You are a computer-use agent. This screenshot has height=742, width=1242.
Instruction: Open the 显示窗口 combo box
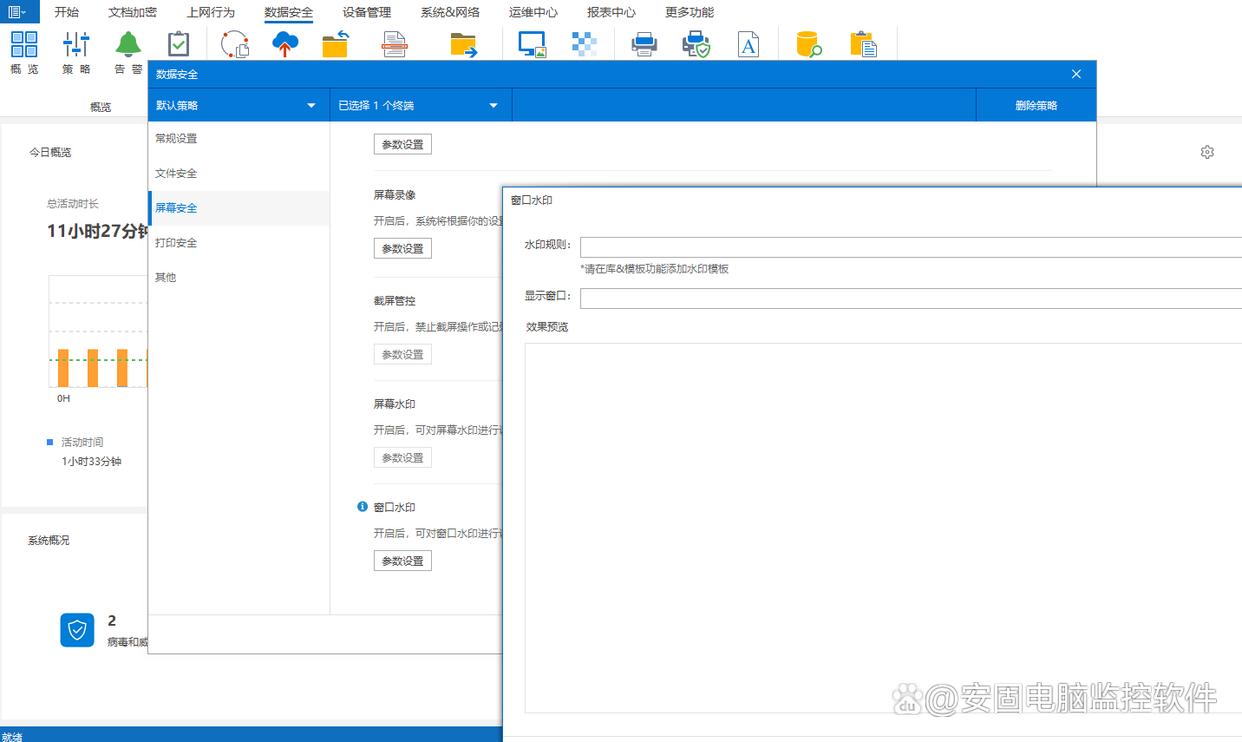point(910,298)
